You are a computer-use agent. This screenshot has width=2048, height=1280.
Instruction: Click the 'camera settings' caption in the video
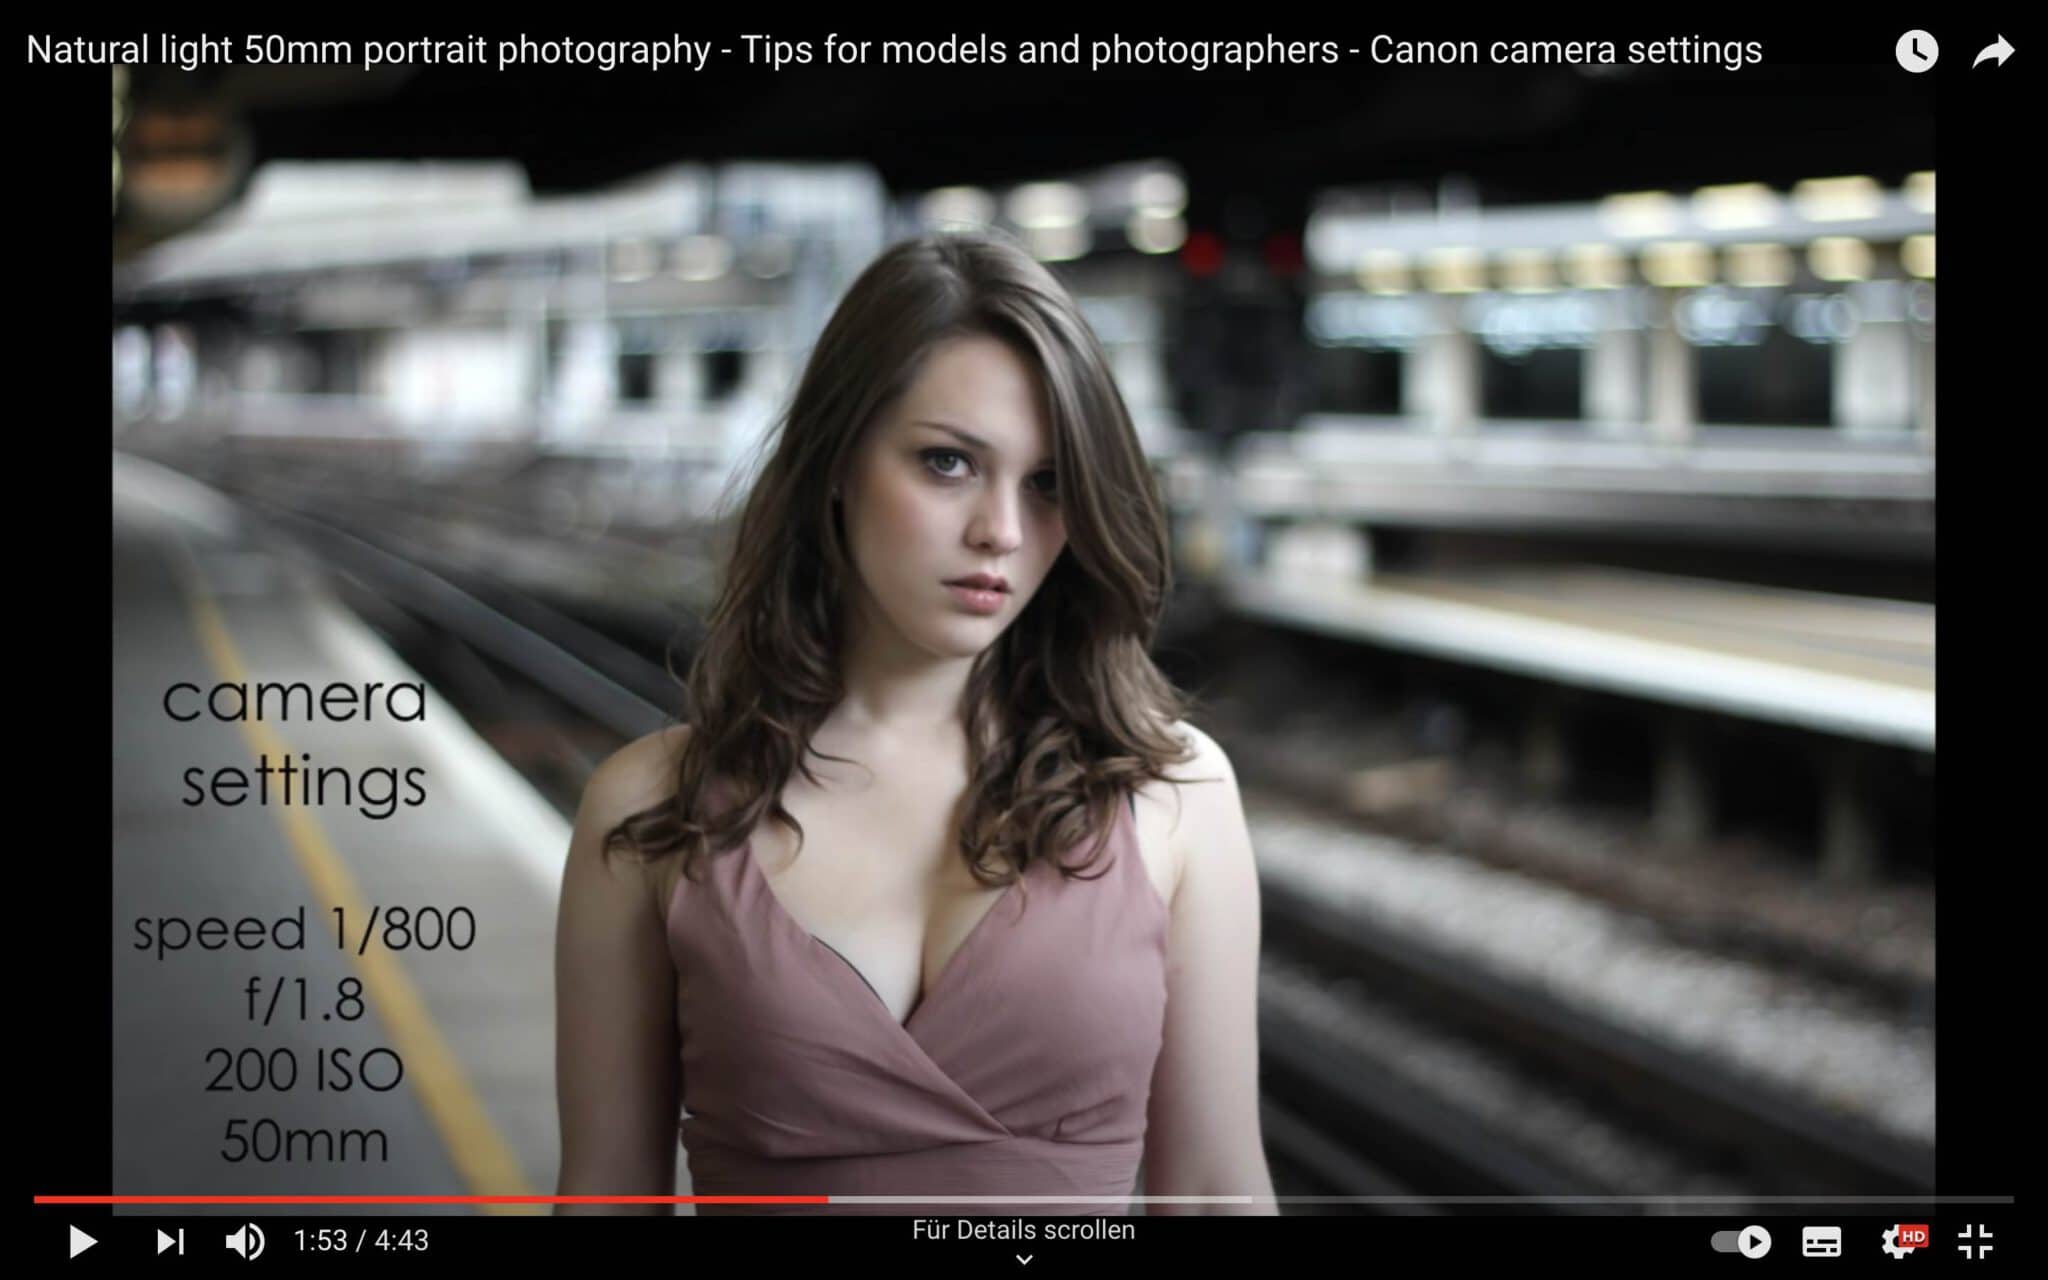click(x=296, y=740)
